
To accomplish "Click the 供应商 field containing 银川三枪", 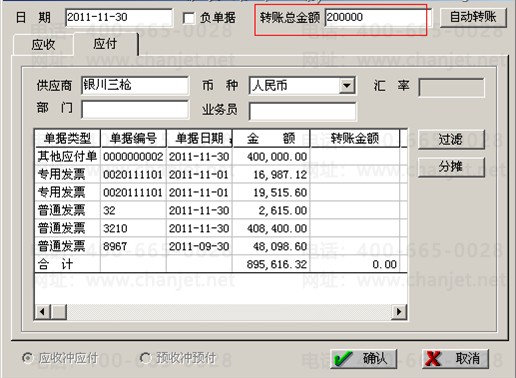I will 135,86.
